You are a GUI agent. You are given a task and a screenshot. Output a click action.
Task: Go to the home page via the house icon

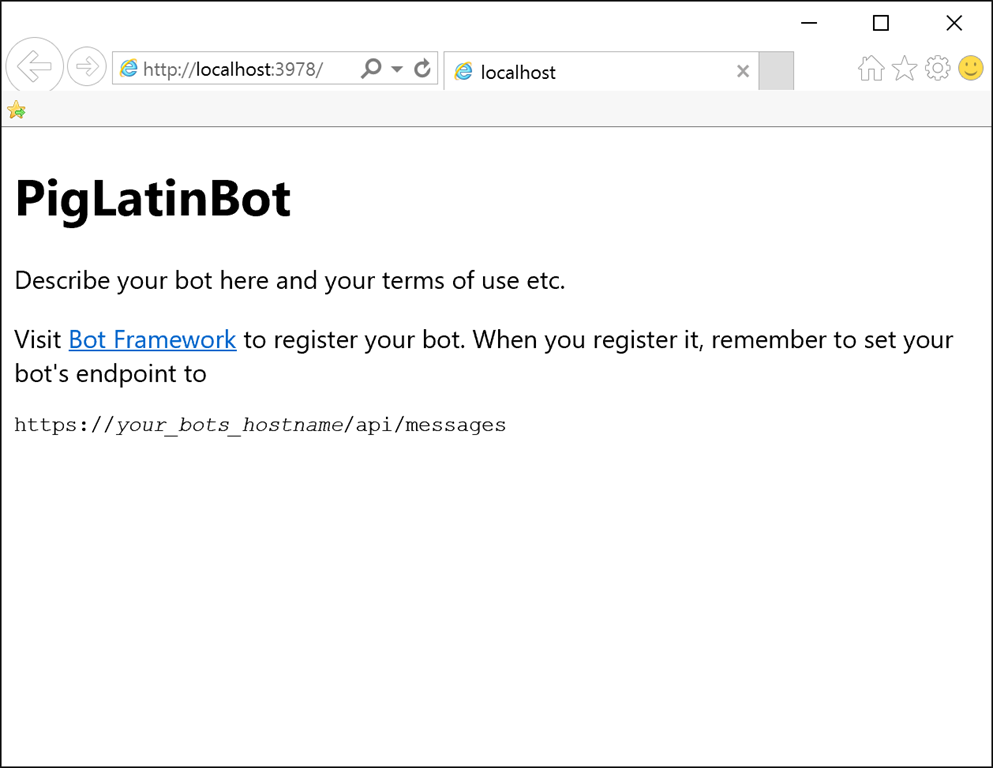coord(871,68)
